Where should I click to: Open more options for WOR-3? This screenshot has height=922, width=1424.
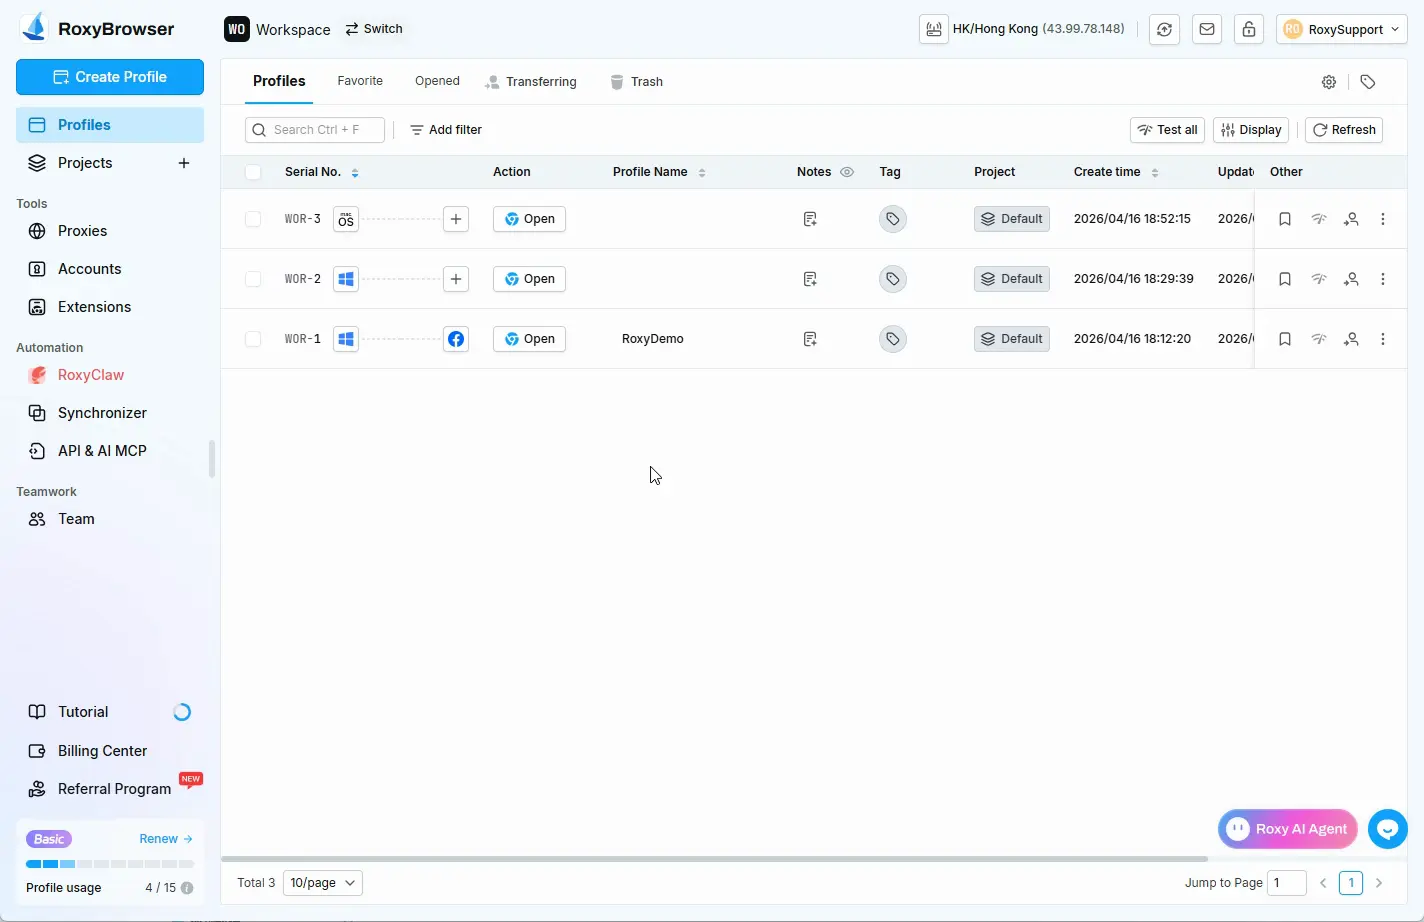click(x=1383, y=219)
